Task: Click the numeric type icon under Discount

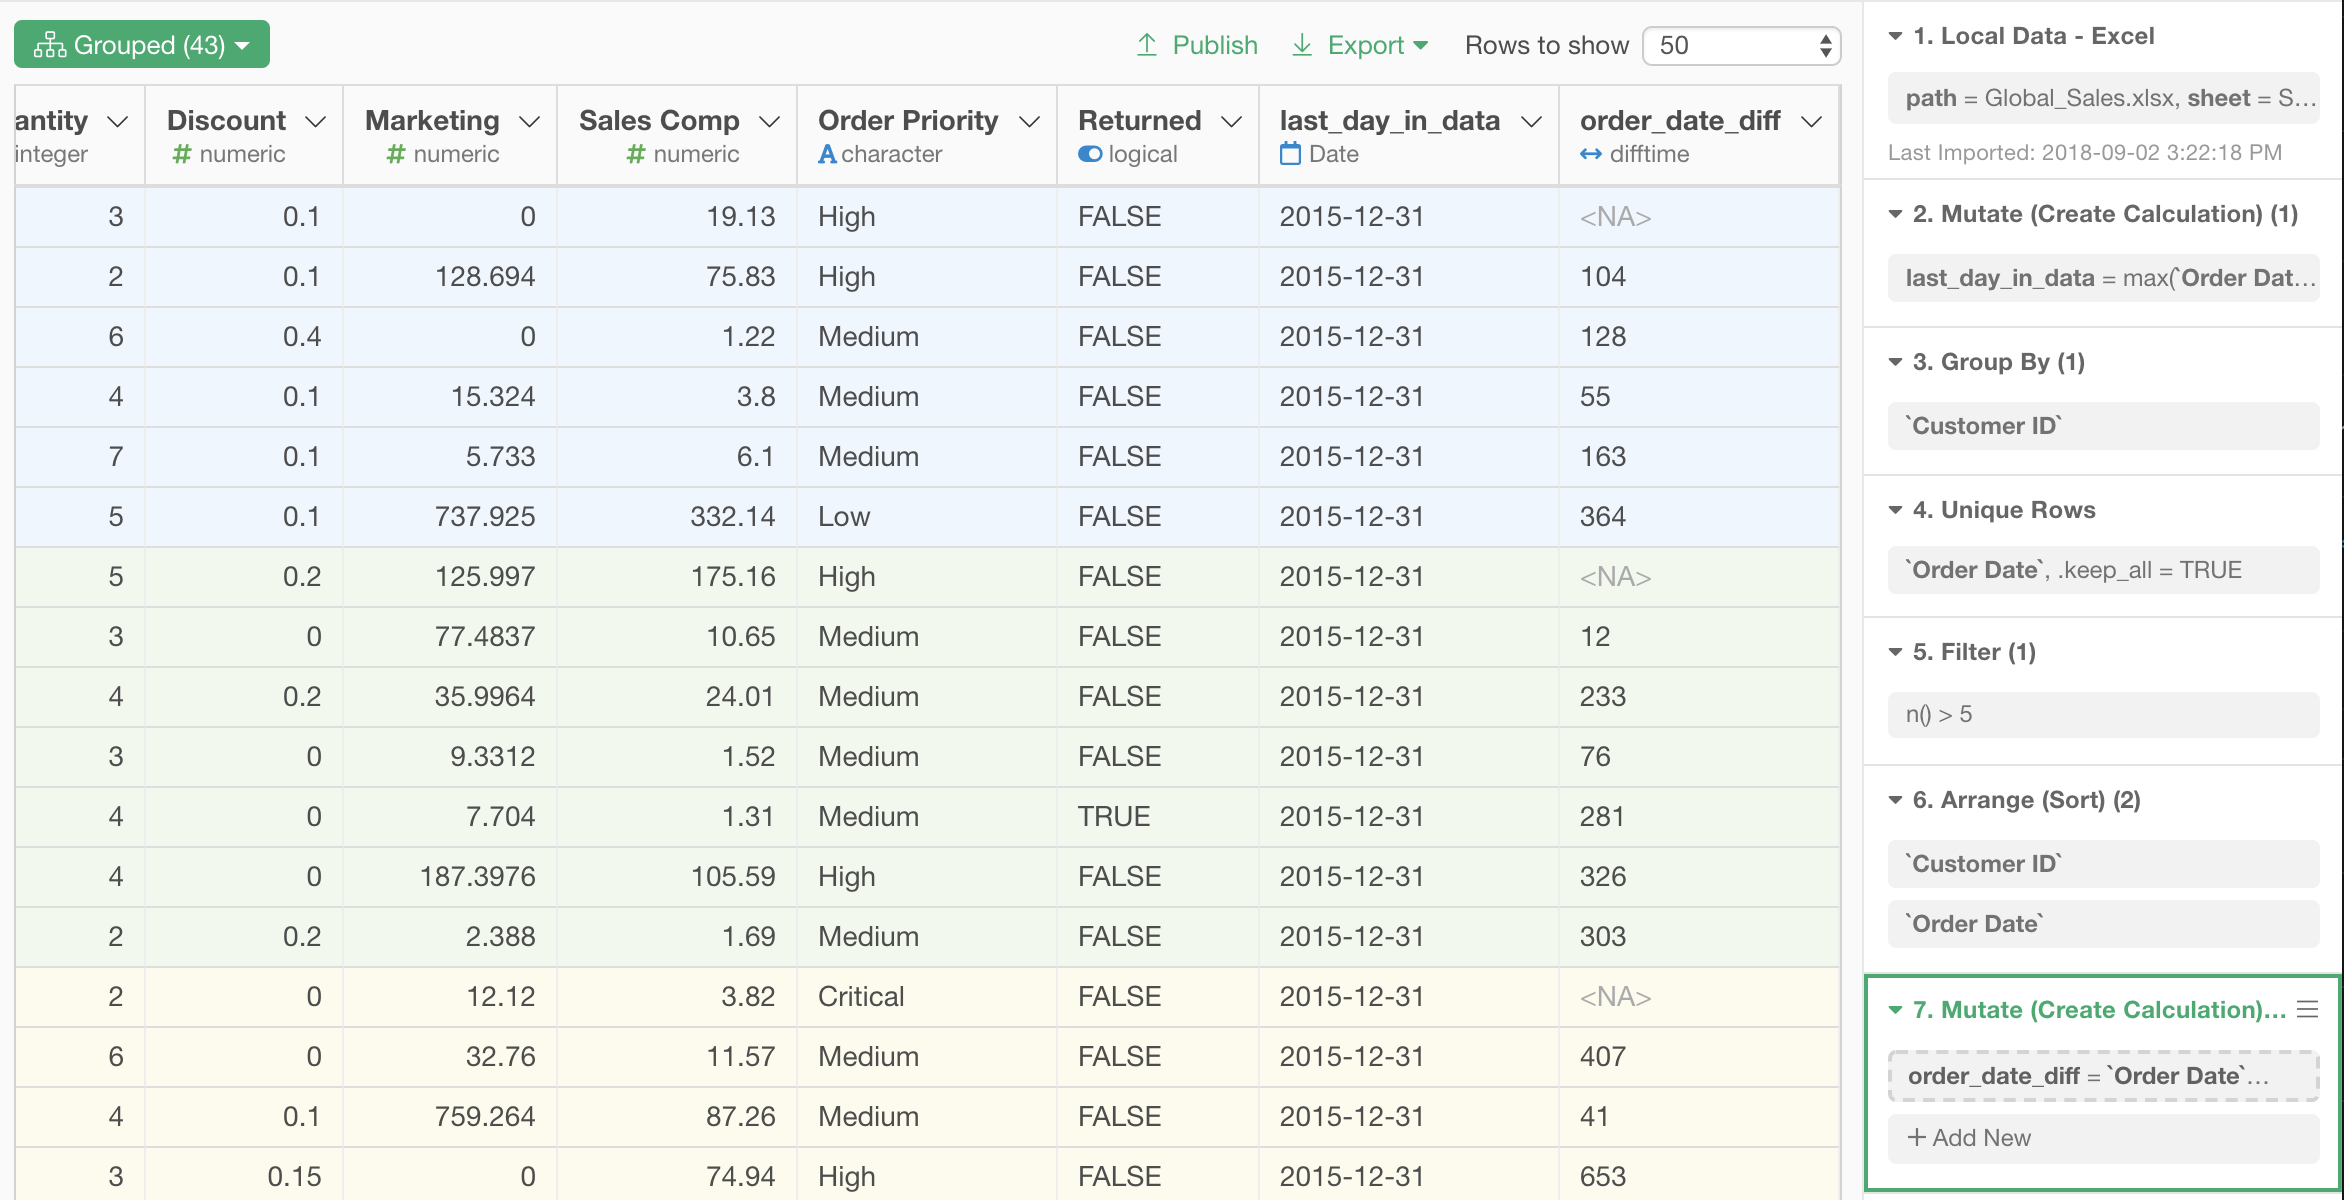Action: (181, 154)
